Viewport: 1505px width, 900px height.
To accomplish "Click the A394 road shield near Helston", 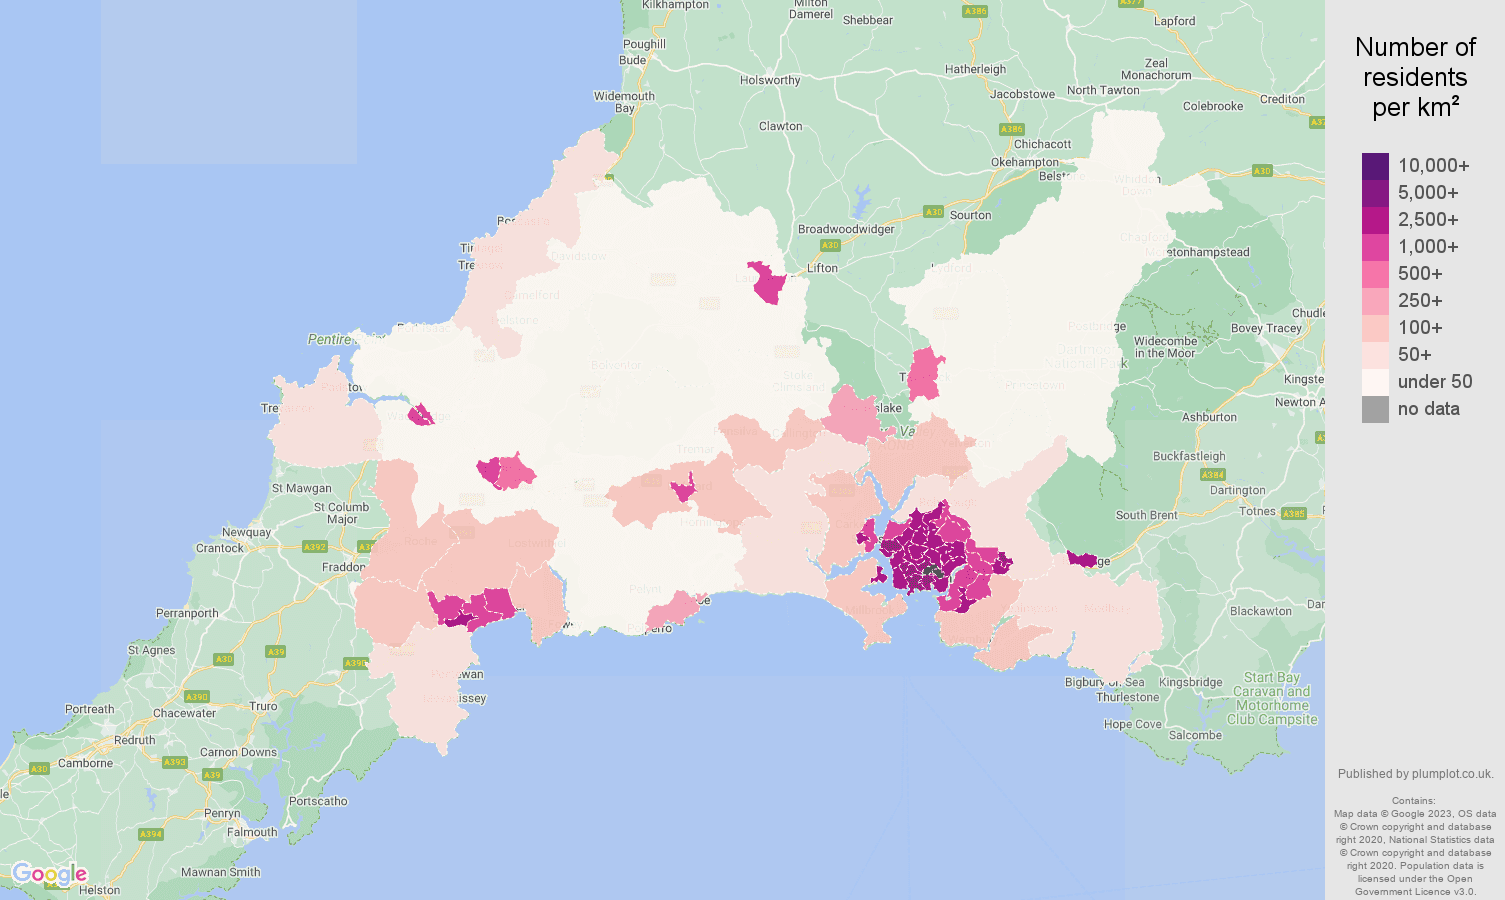I will 151,834.
